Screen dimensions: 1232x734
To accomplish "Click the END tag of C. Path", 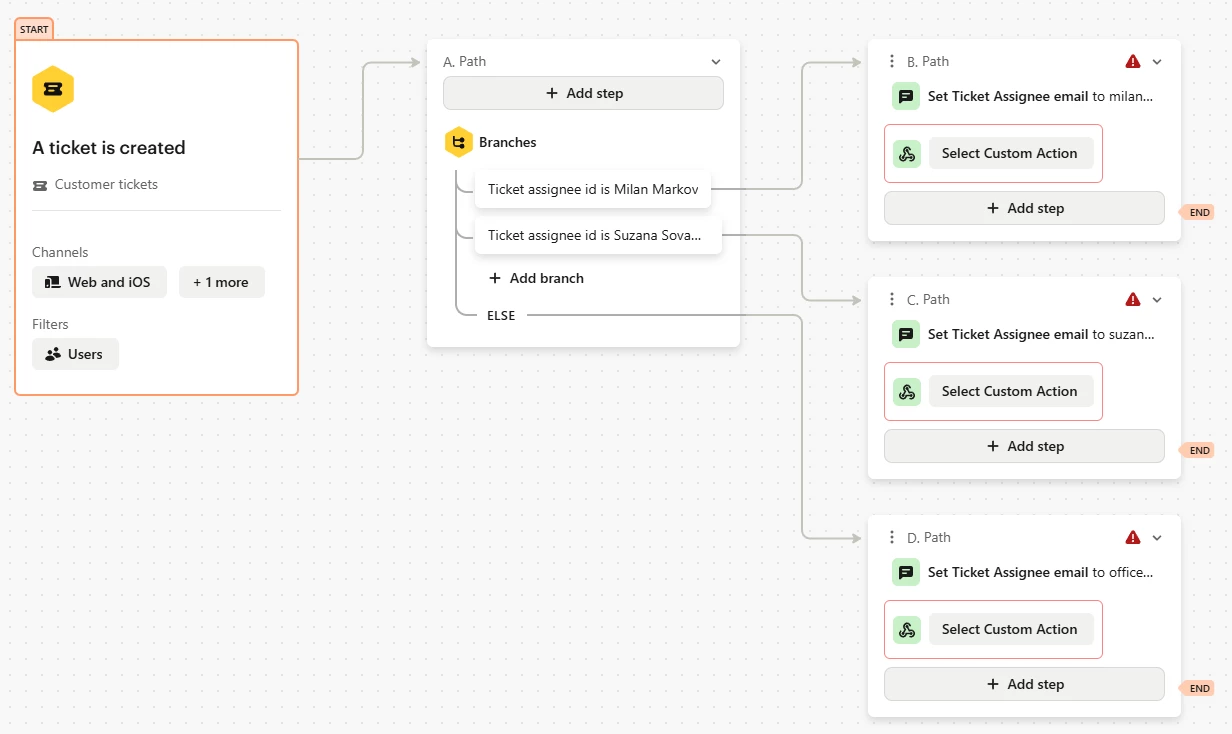I will pos(1198,450).
